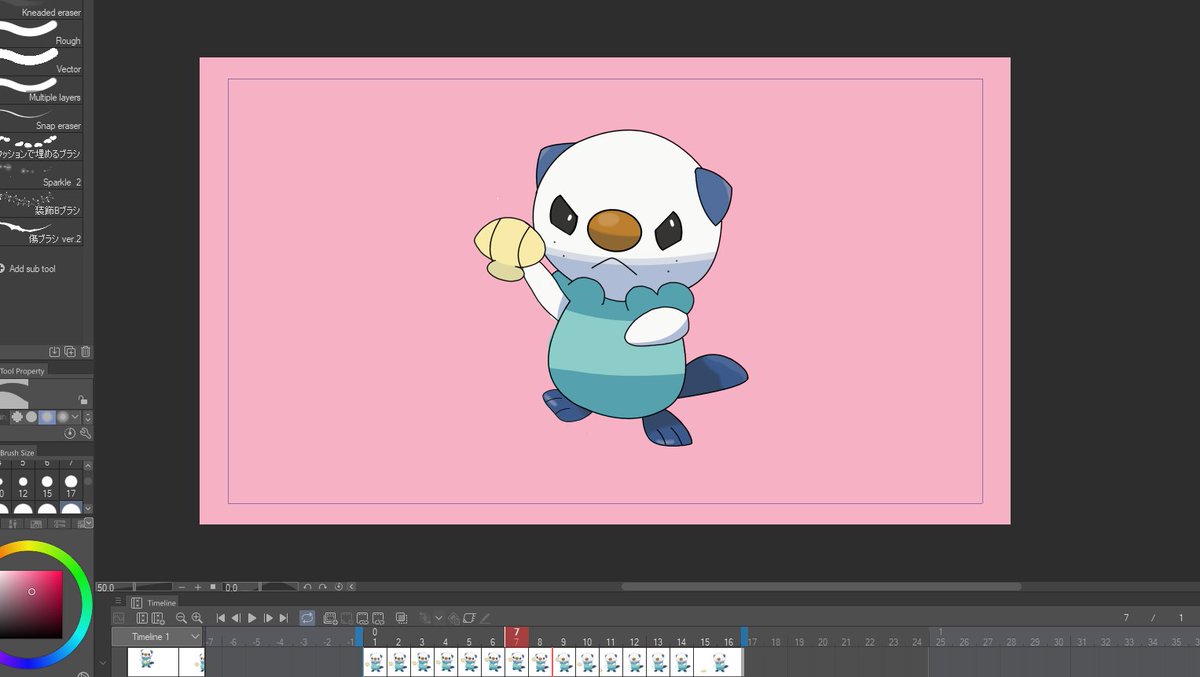This screenshot has height=677, width=1200.
Task: Select the cel thumbnail at frame 3
Action: point(423,661)
